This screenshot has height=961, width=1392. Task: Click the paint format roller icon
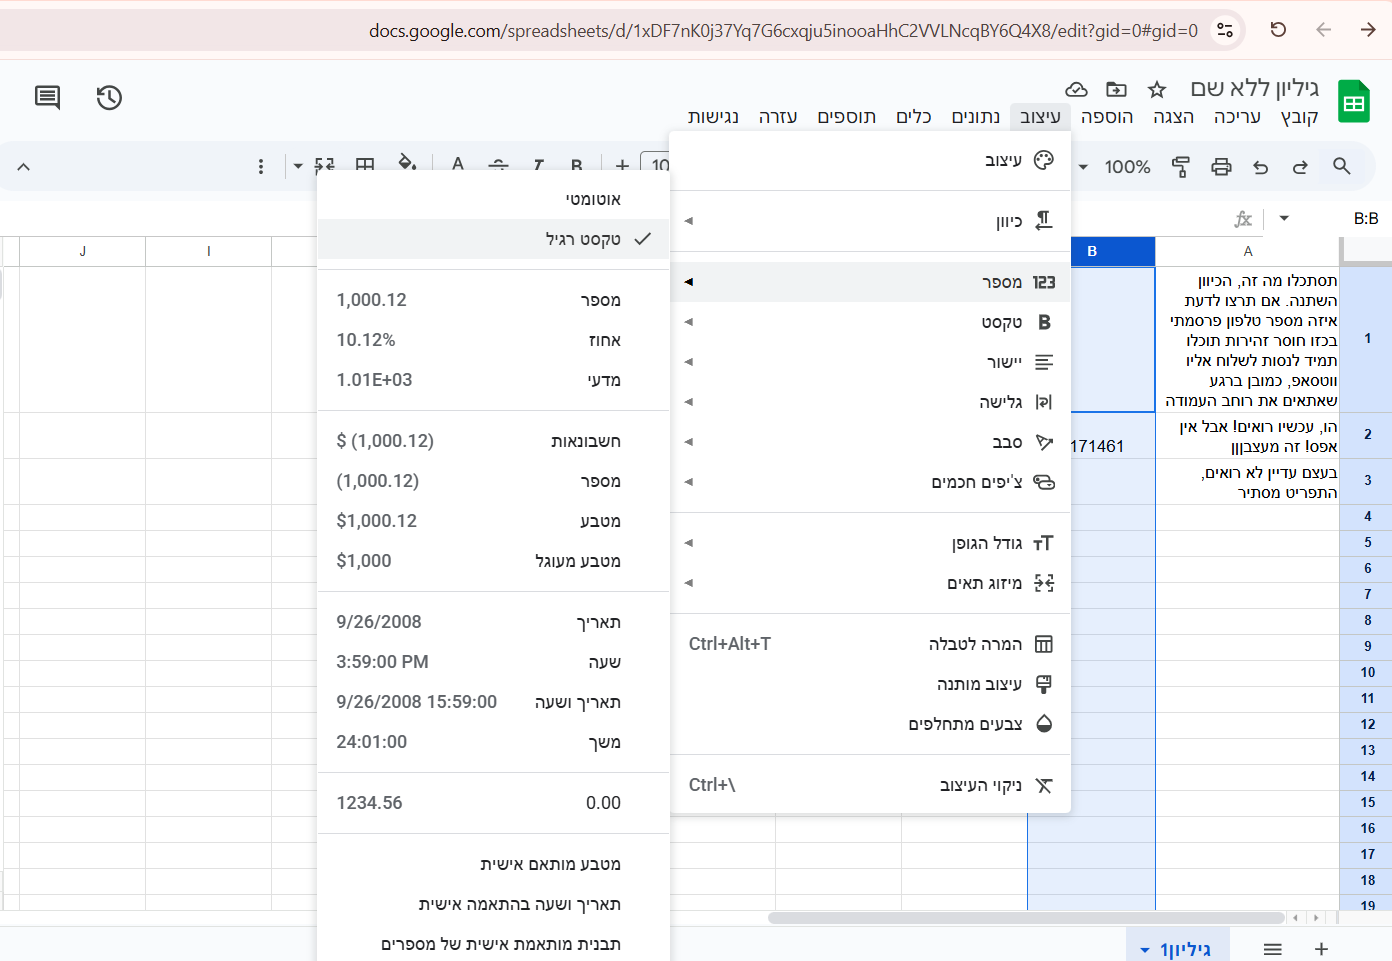click(x=1181, y=167)
